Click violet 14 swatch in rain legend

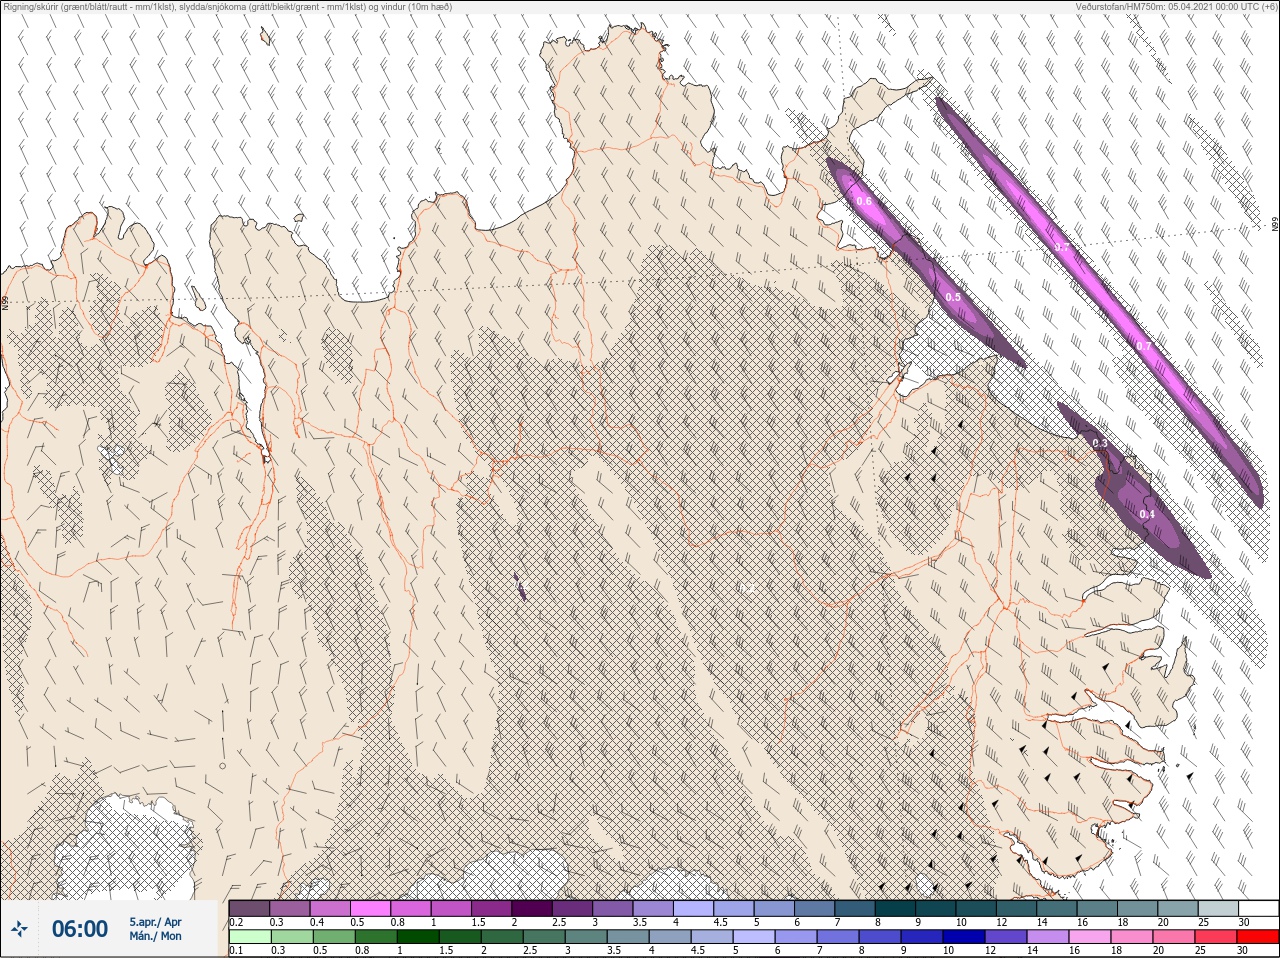point(1048,937)
